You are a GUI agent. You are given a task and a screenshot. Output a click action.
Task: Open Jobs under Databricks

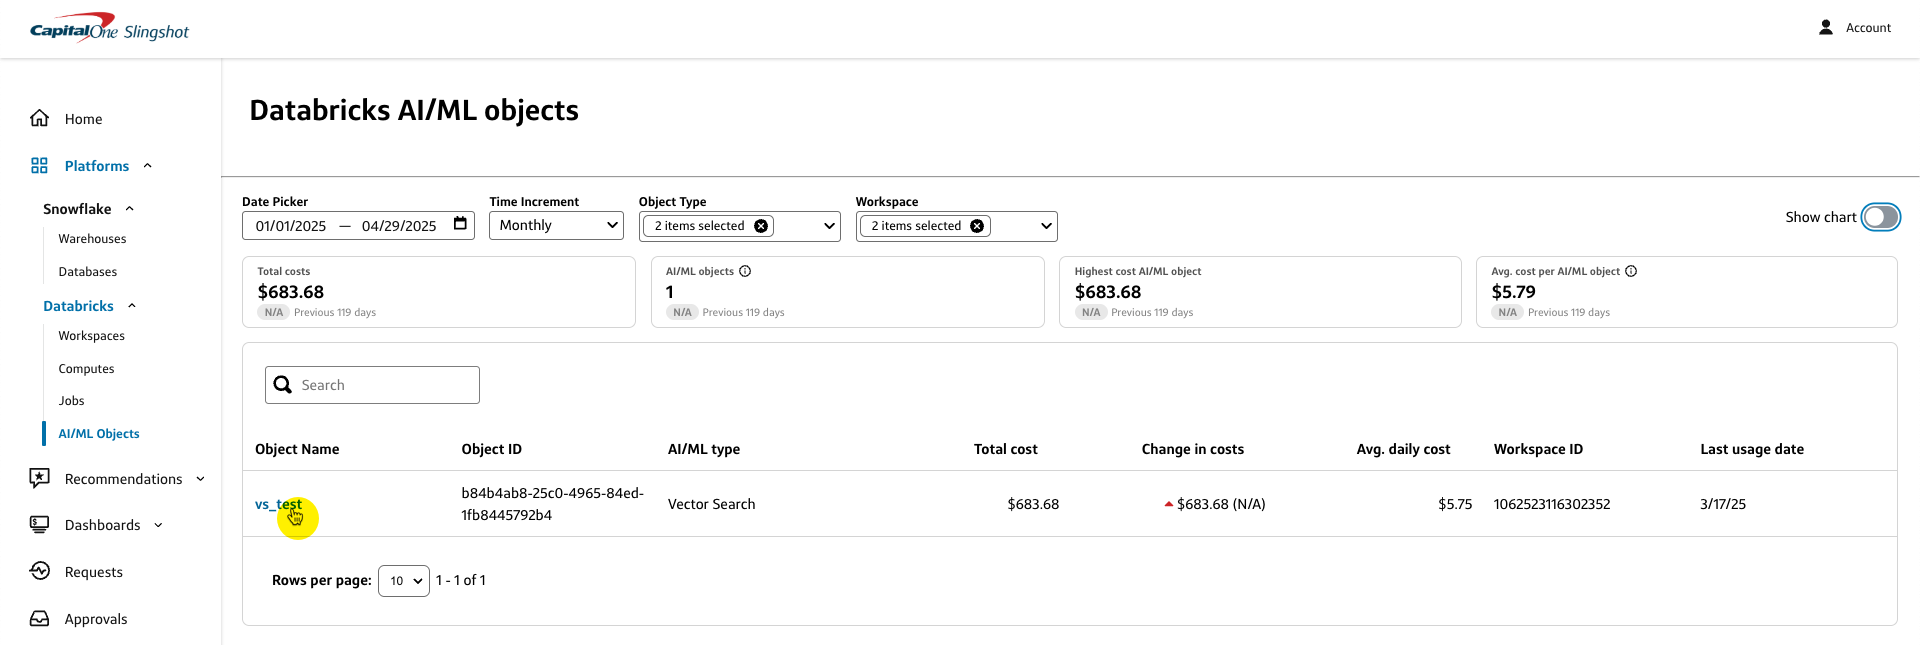click(x=71, y=401)
